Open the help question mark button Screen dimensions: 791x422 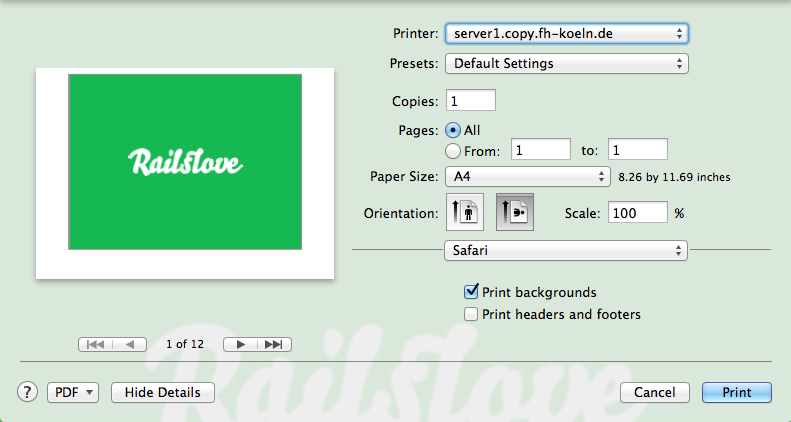[27, 392]
